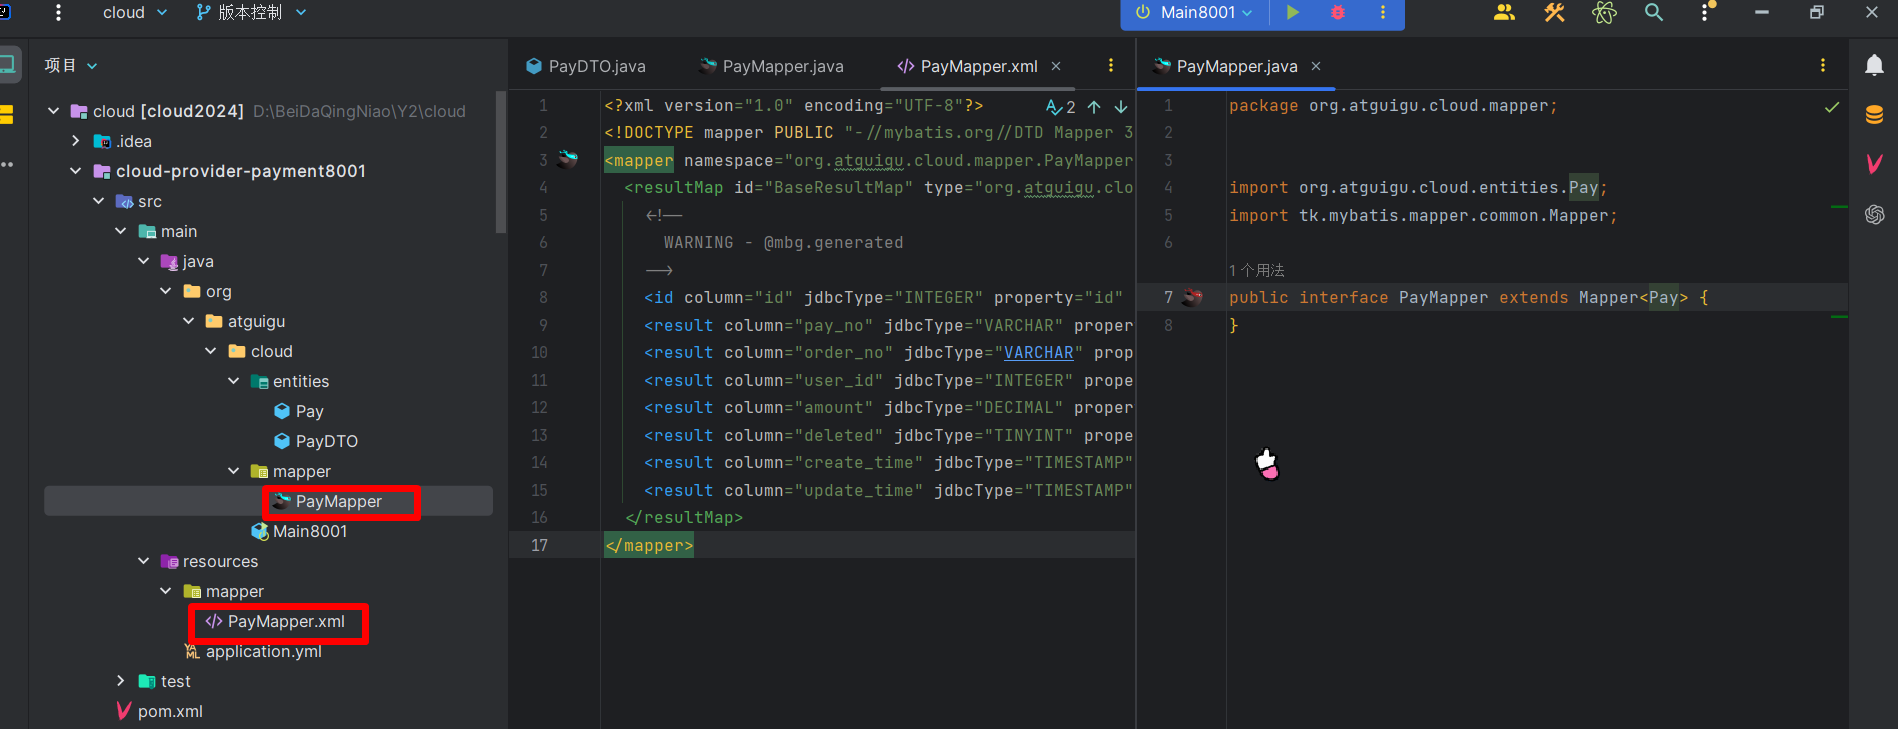Collapse the java source folder
The image size is (1898, 729).
point(144,261)
